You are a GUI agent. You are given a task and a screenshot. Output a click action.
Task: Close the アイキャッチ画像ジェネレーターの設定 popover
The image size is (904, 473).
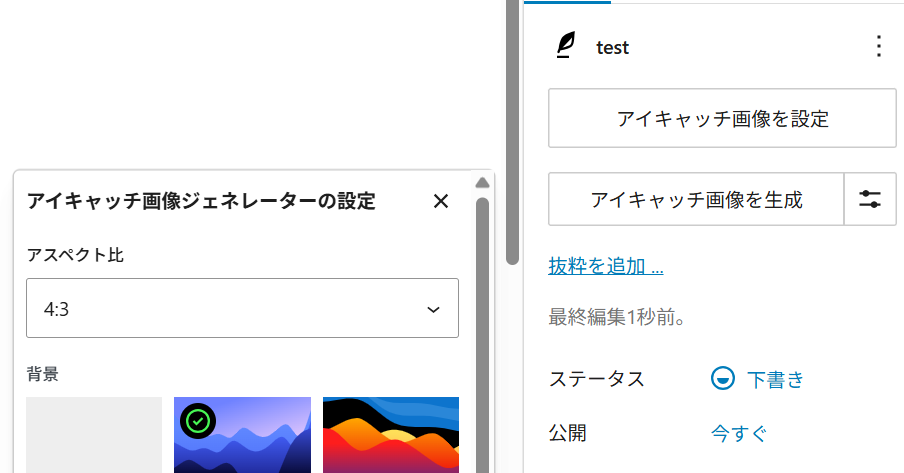[x=441, y=201]
